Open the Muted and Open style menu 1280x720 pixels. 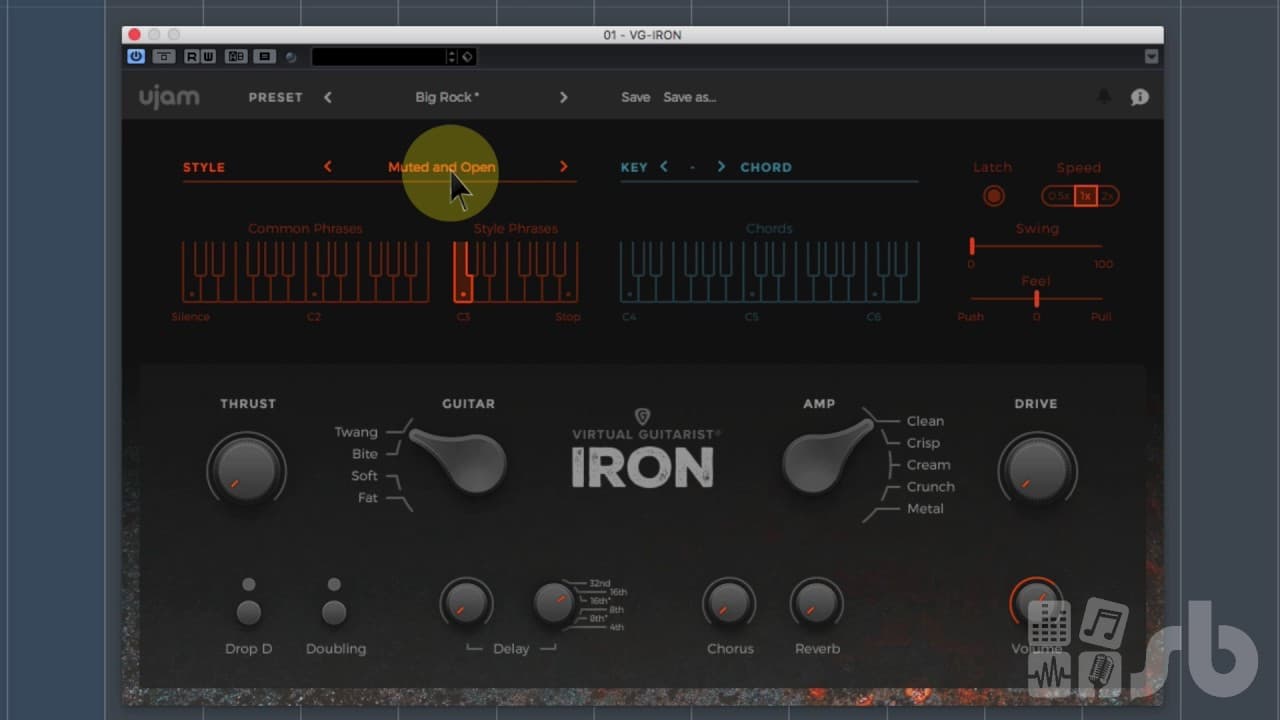(x=442, y=167)
